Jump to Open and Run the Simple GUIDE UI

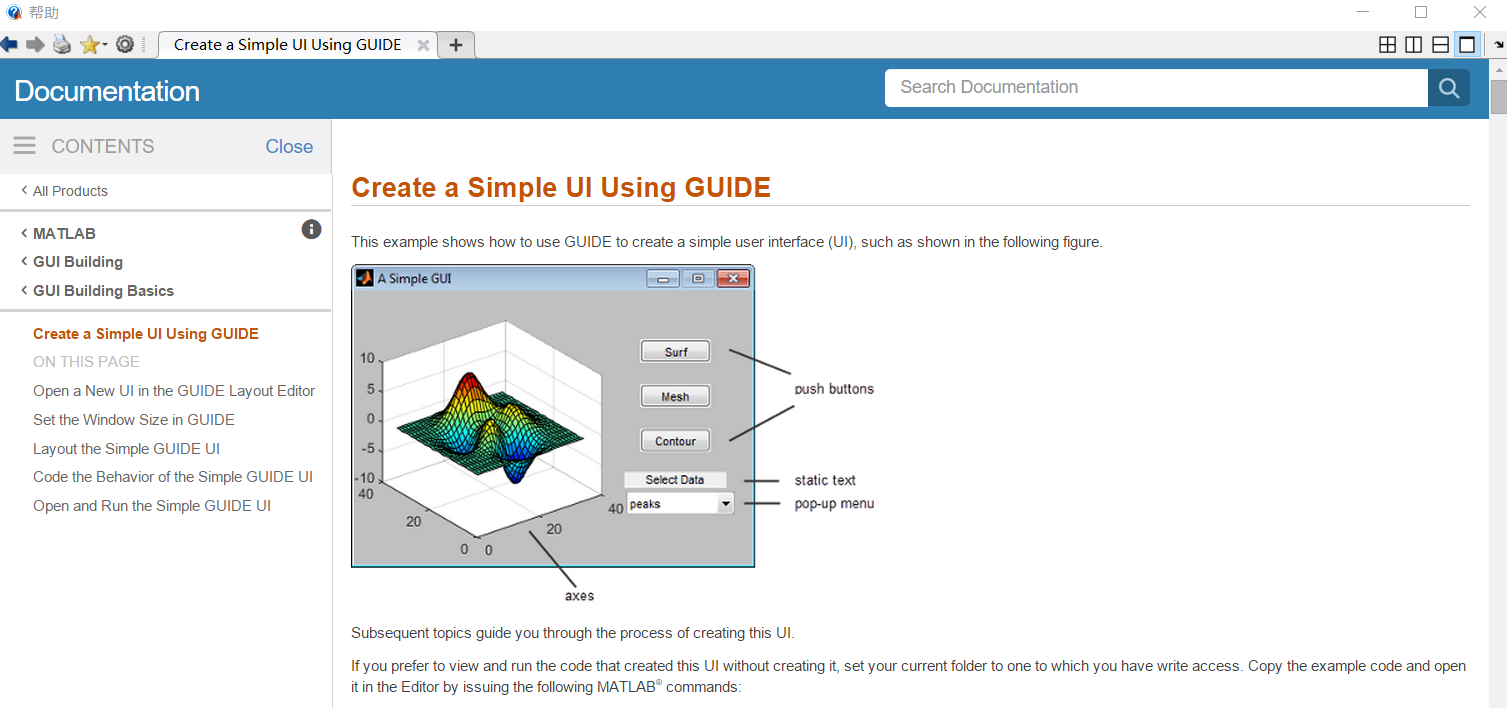(152, 506)
